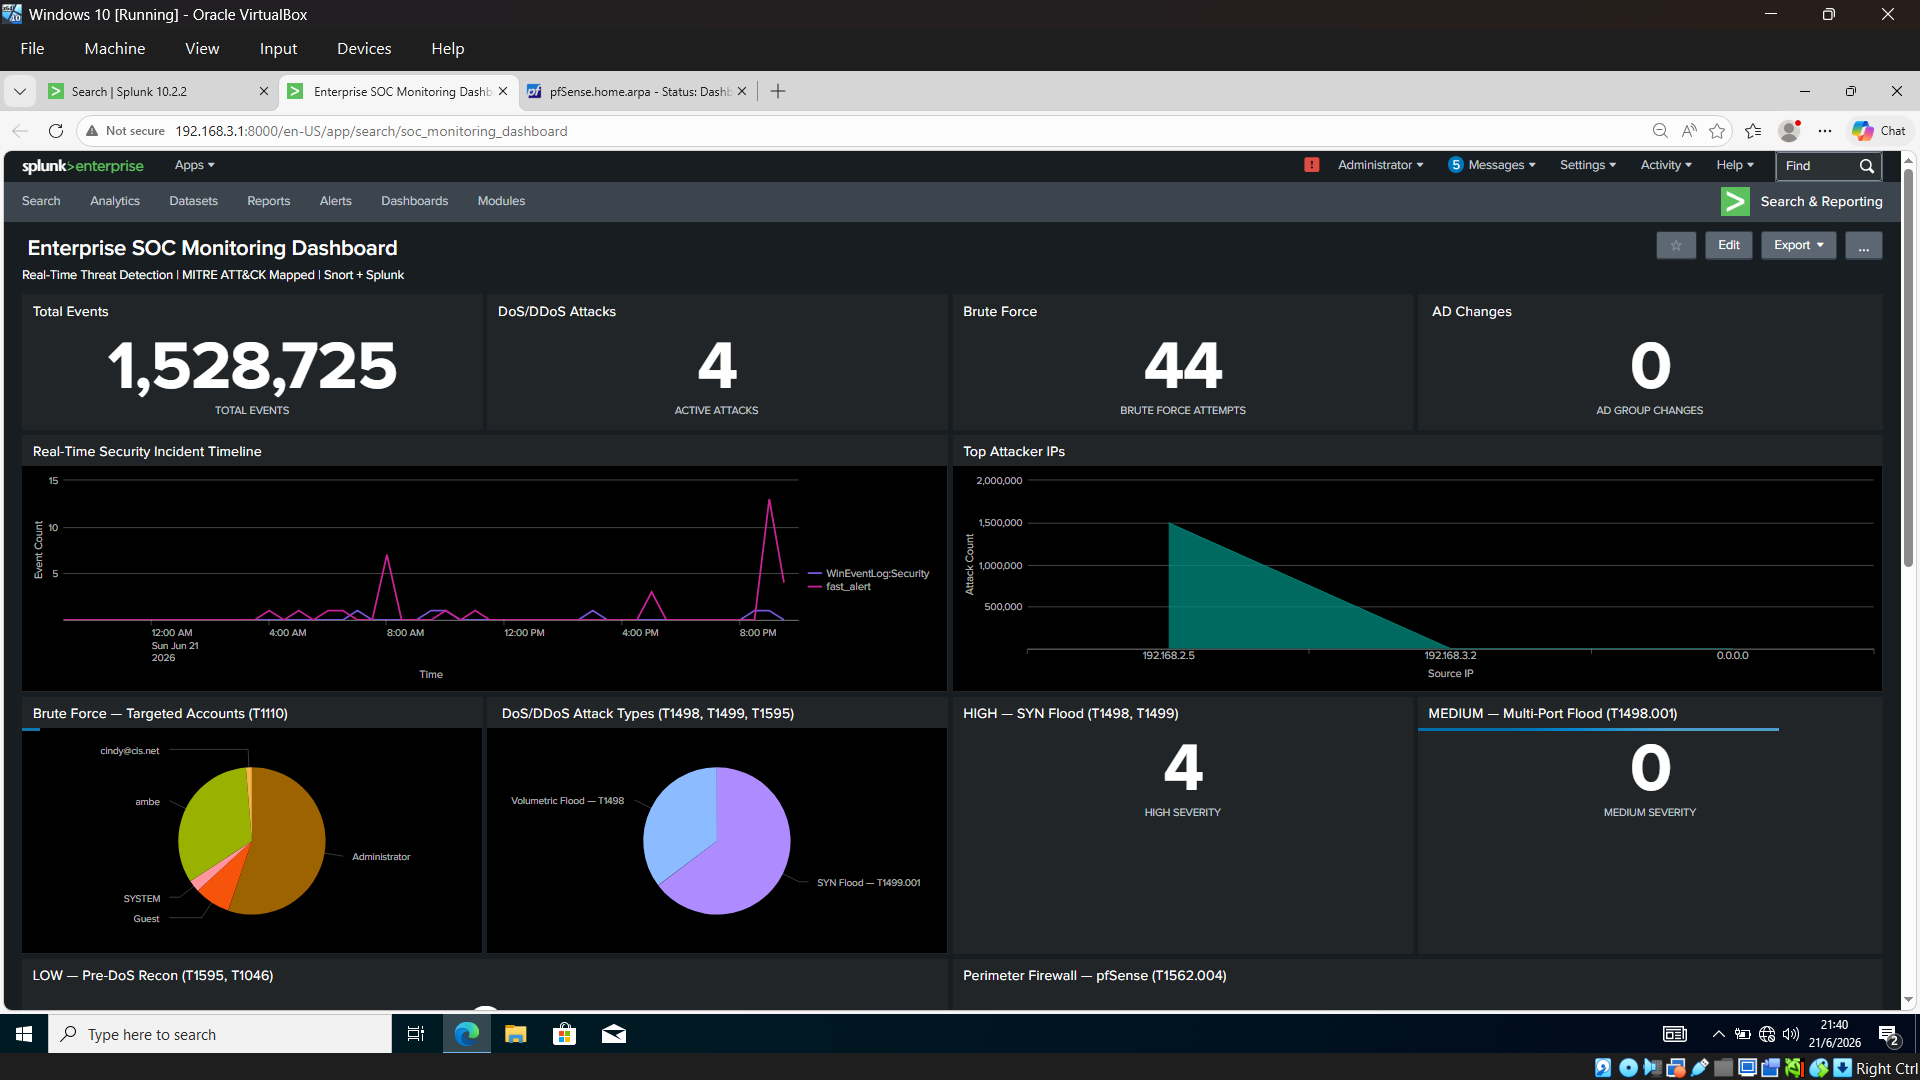The width and height of the screenshot is (1920, 1080).
Task: Click the Not secure site info indicator
Action: pos(125,131)
